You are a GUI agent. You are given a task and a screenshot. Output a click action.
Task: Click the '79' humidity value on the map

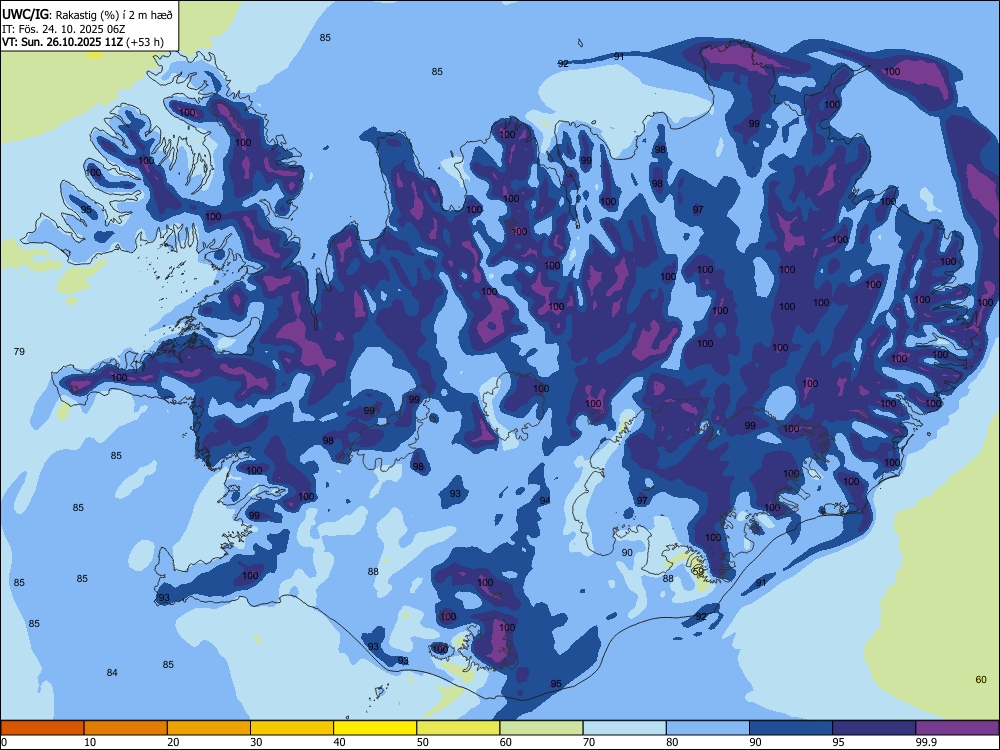click(x=19, y=351)
